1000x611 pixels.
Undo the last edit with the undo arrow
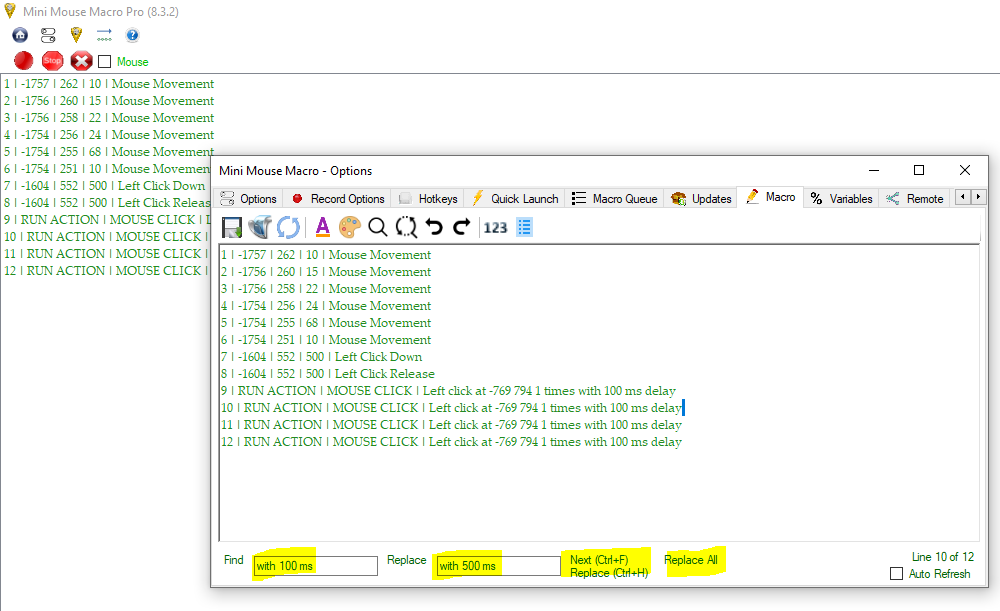434,227
